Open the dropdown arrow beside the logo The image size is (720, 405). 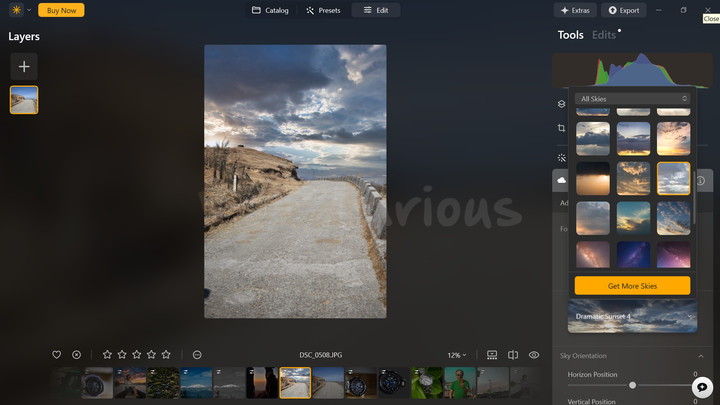(x=29, y=10)
